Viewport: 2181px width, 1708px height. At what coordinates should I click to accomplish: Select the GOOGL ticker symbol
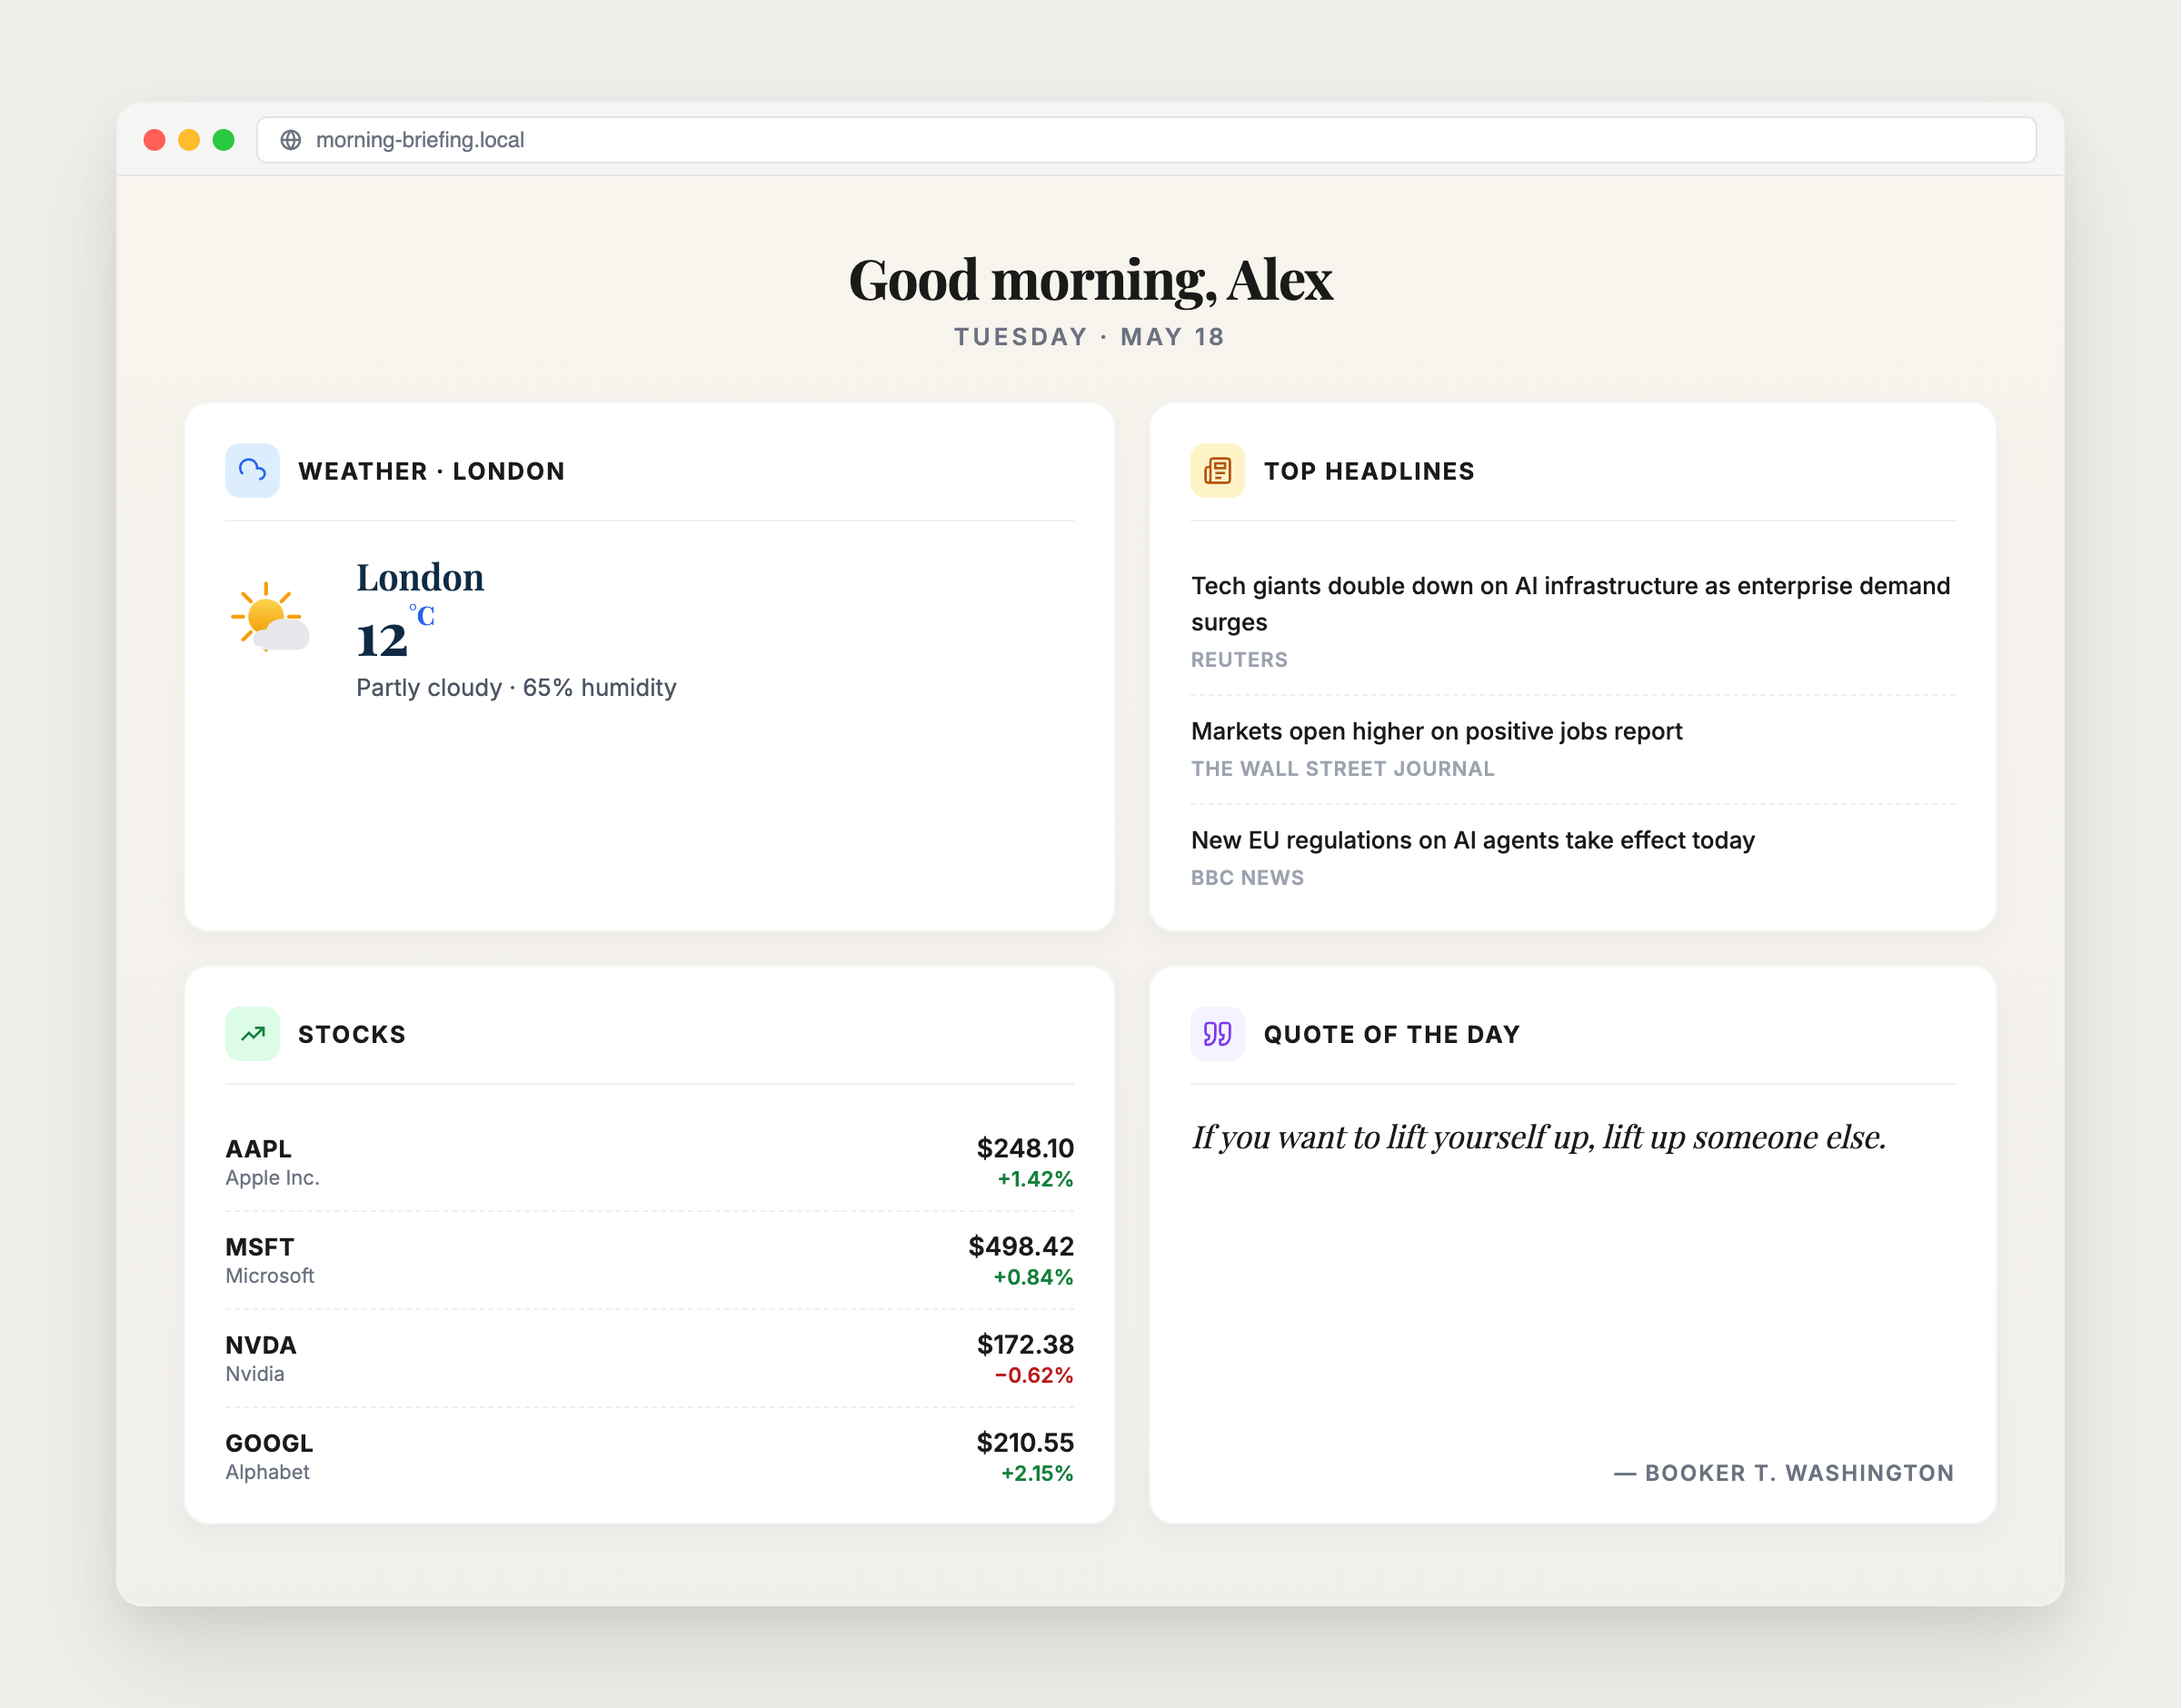coord(269,1442)
